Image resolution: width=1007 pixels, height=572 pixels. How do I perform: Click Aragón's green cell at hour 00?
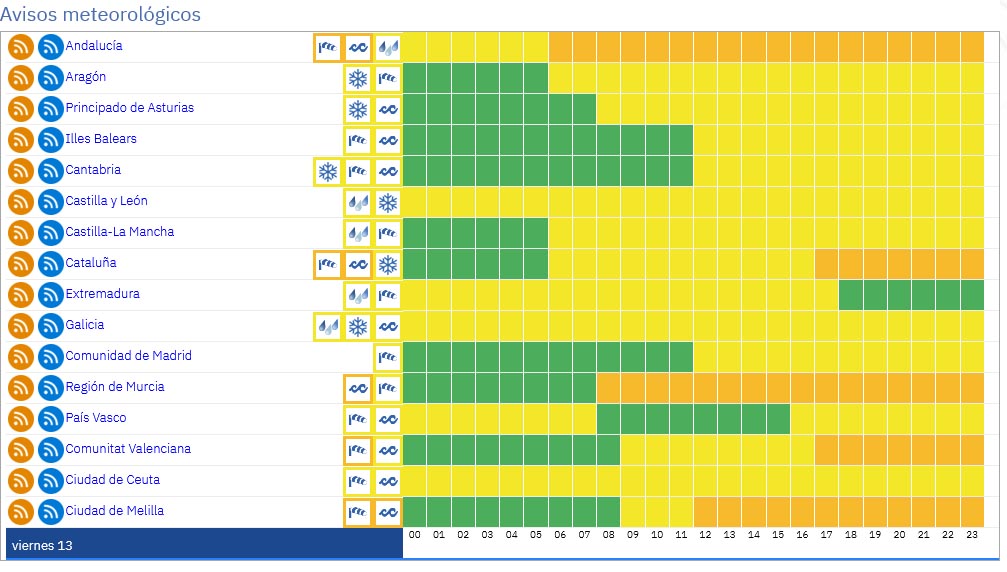(x=415, y=78)
